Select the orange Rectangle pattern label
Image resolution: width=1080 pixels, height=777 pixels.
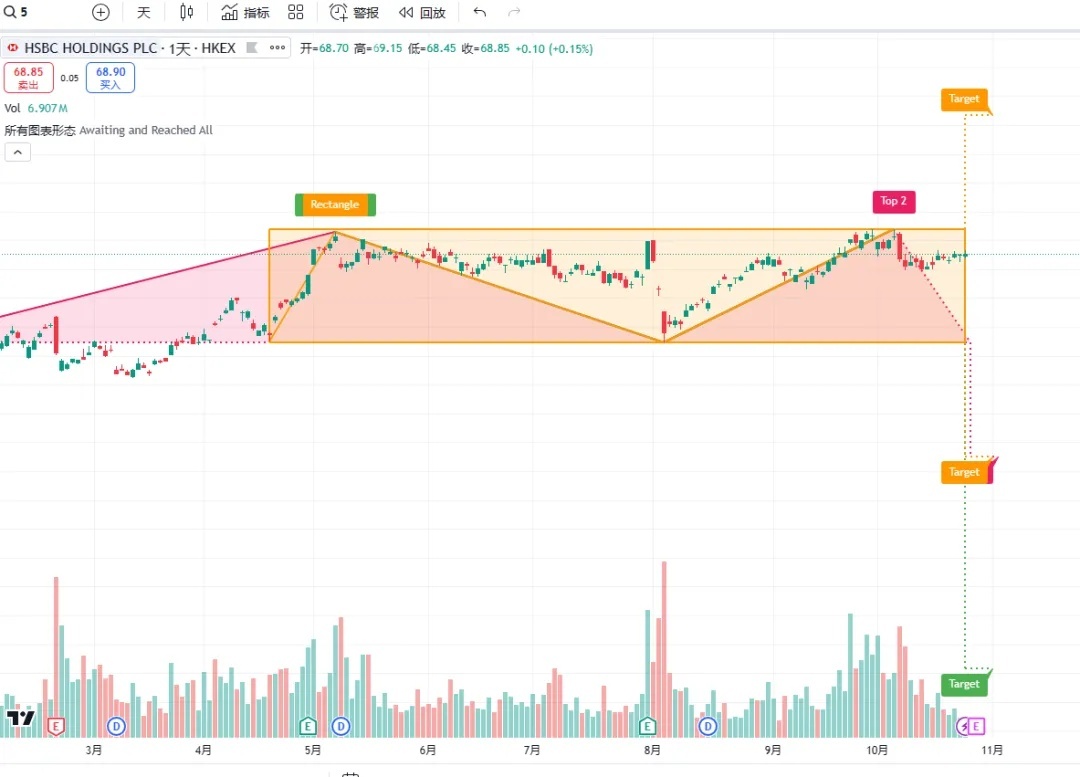334,205
